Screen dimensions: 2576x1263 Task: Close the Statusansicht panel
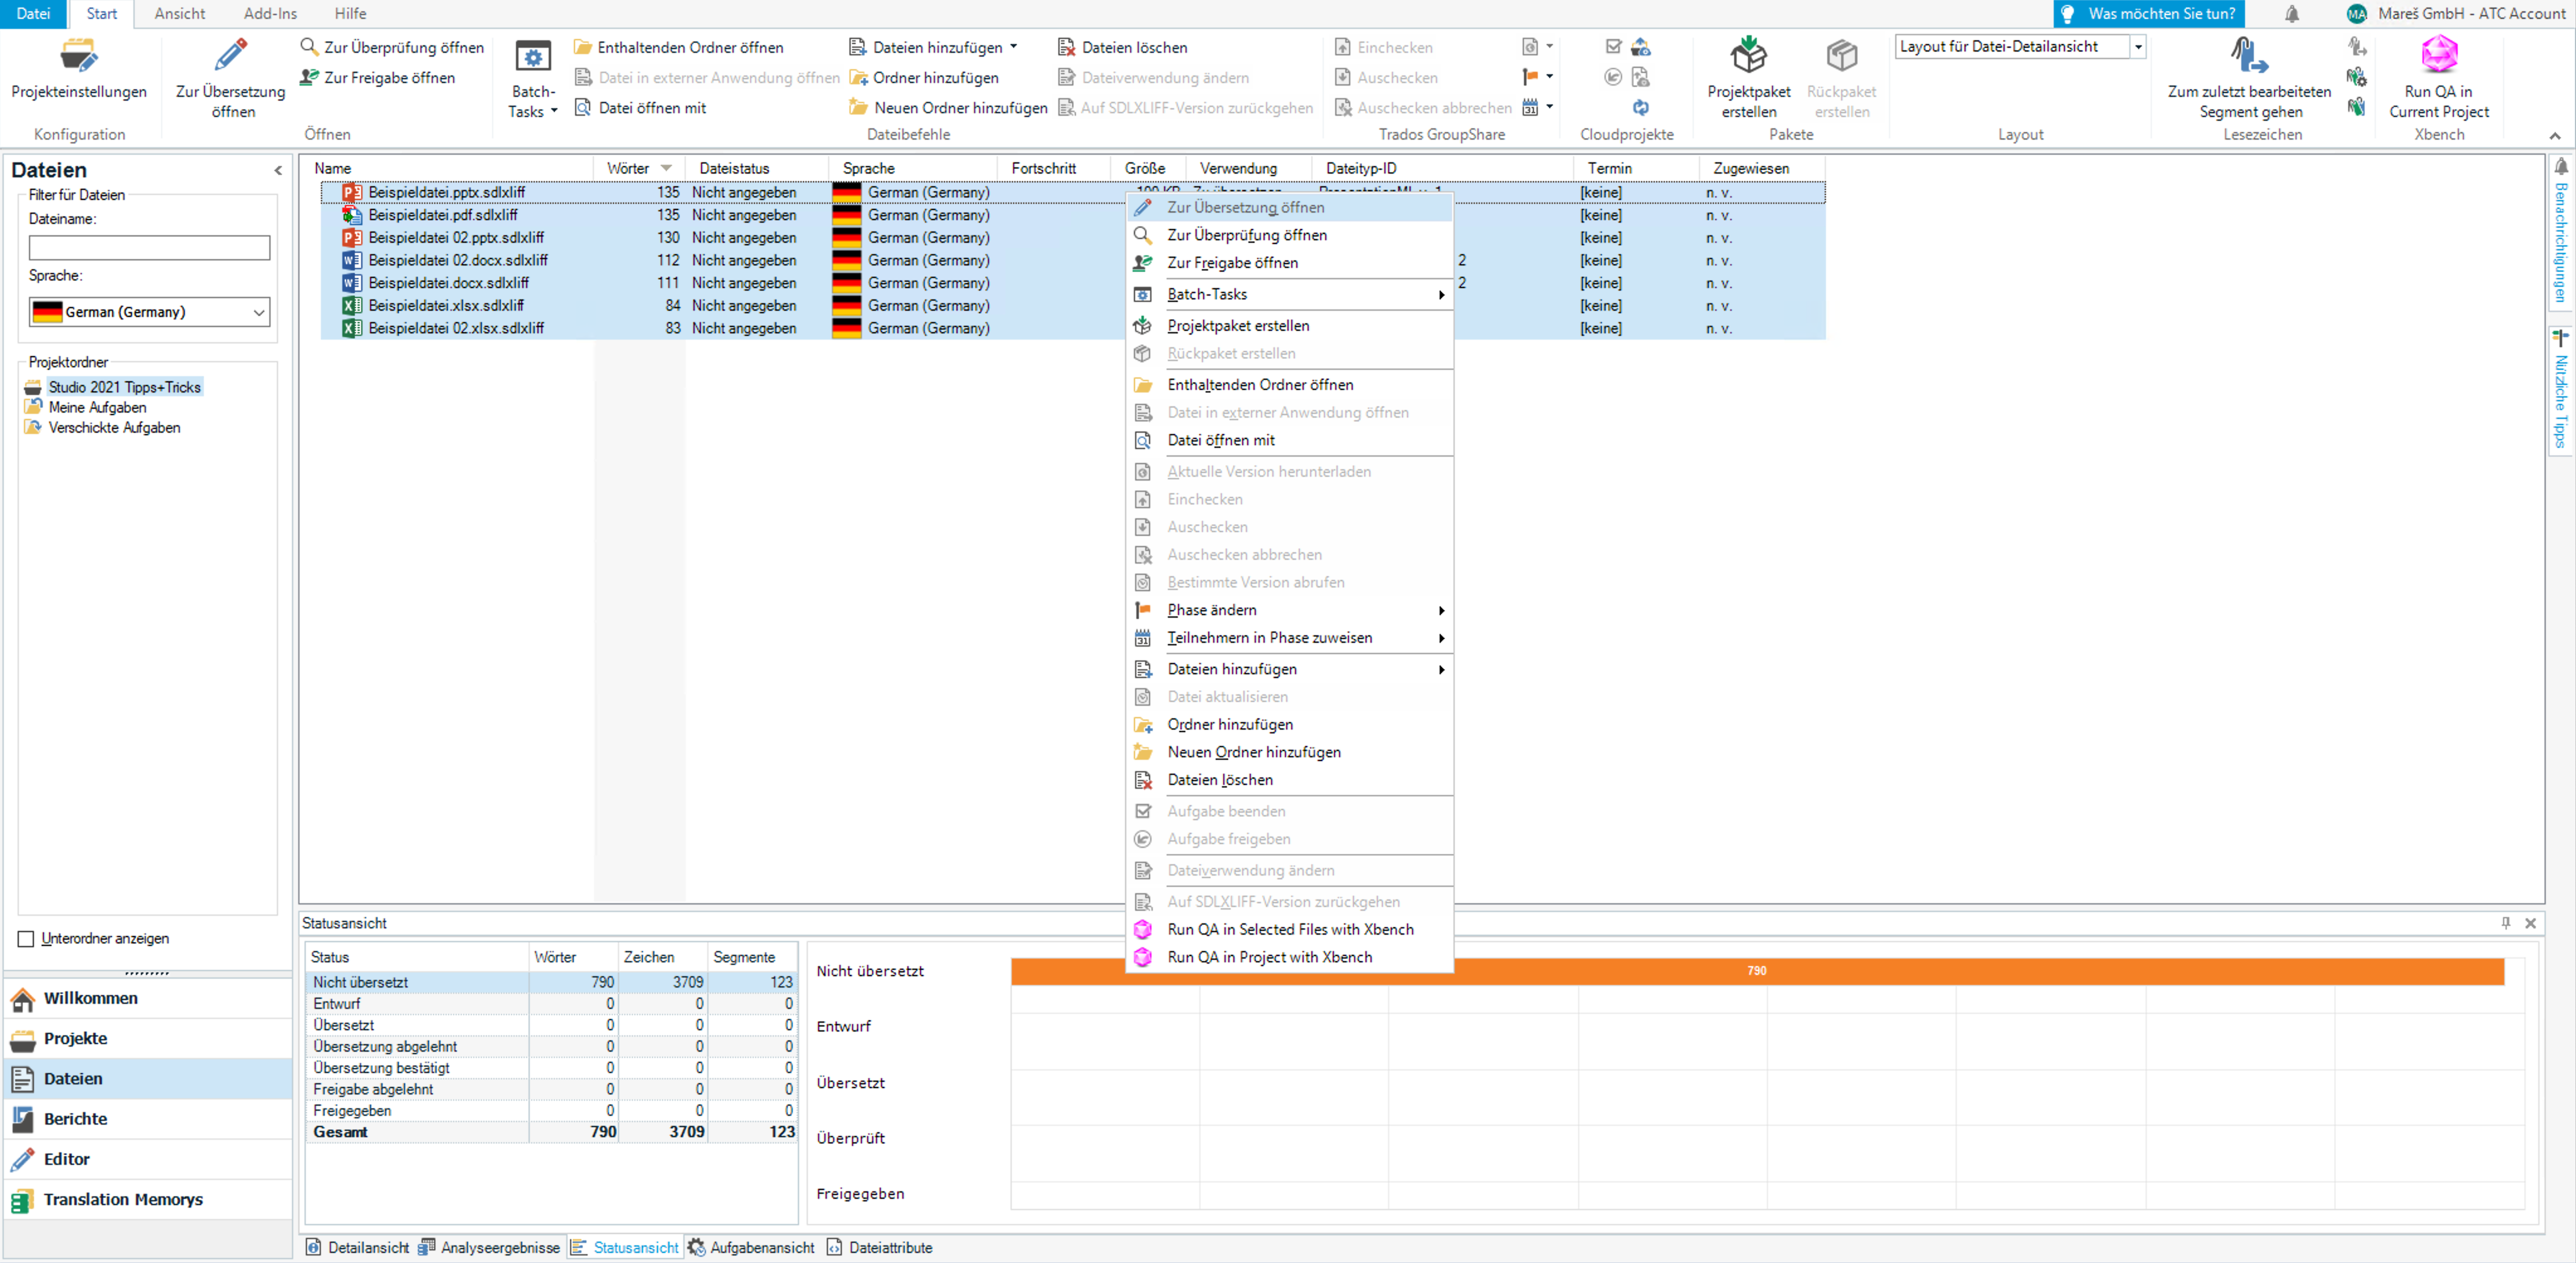pyautogui.click(x=2531, y=923)
